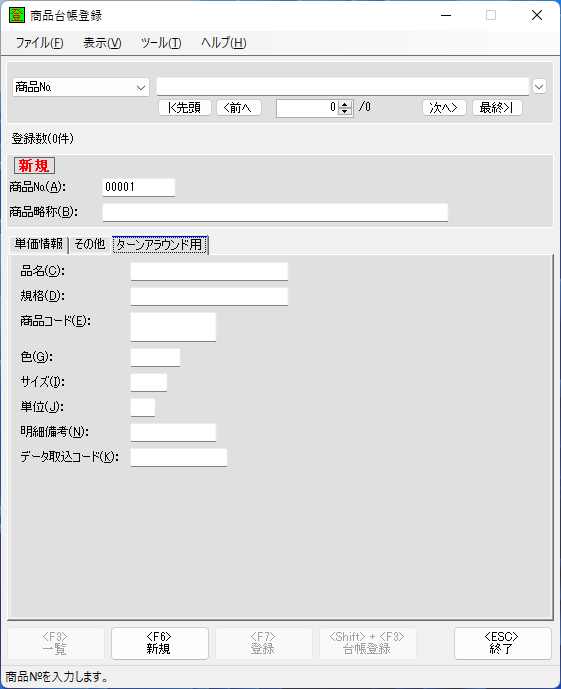Open the ファイル(F) menu
The image size is (561, 689).
[40, 43]
